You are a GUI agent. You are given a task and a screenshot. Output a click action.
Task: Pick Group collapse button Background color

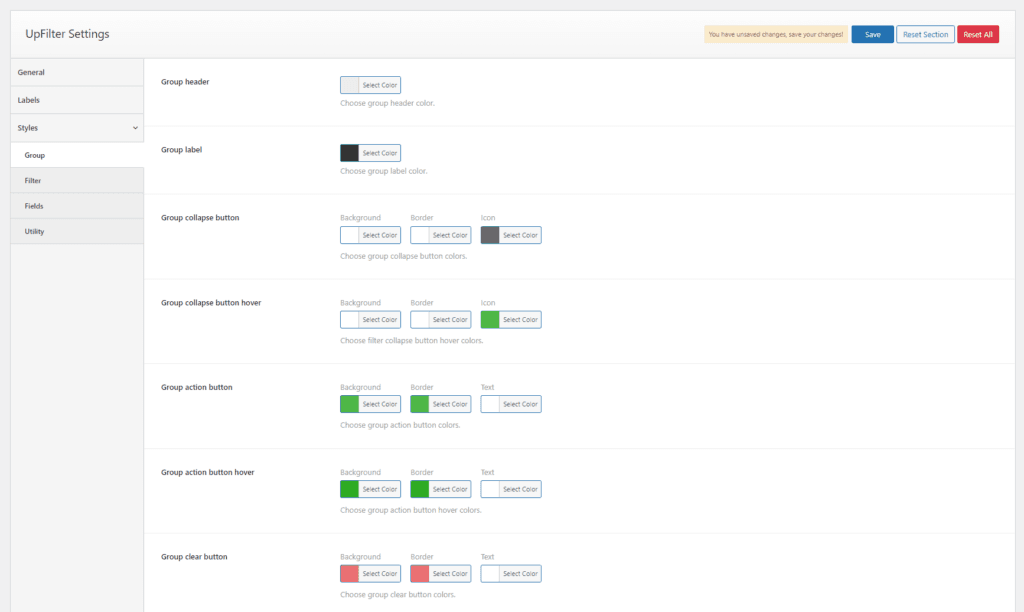pos(370,235)
